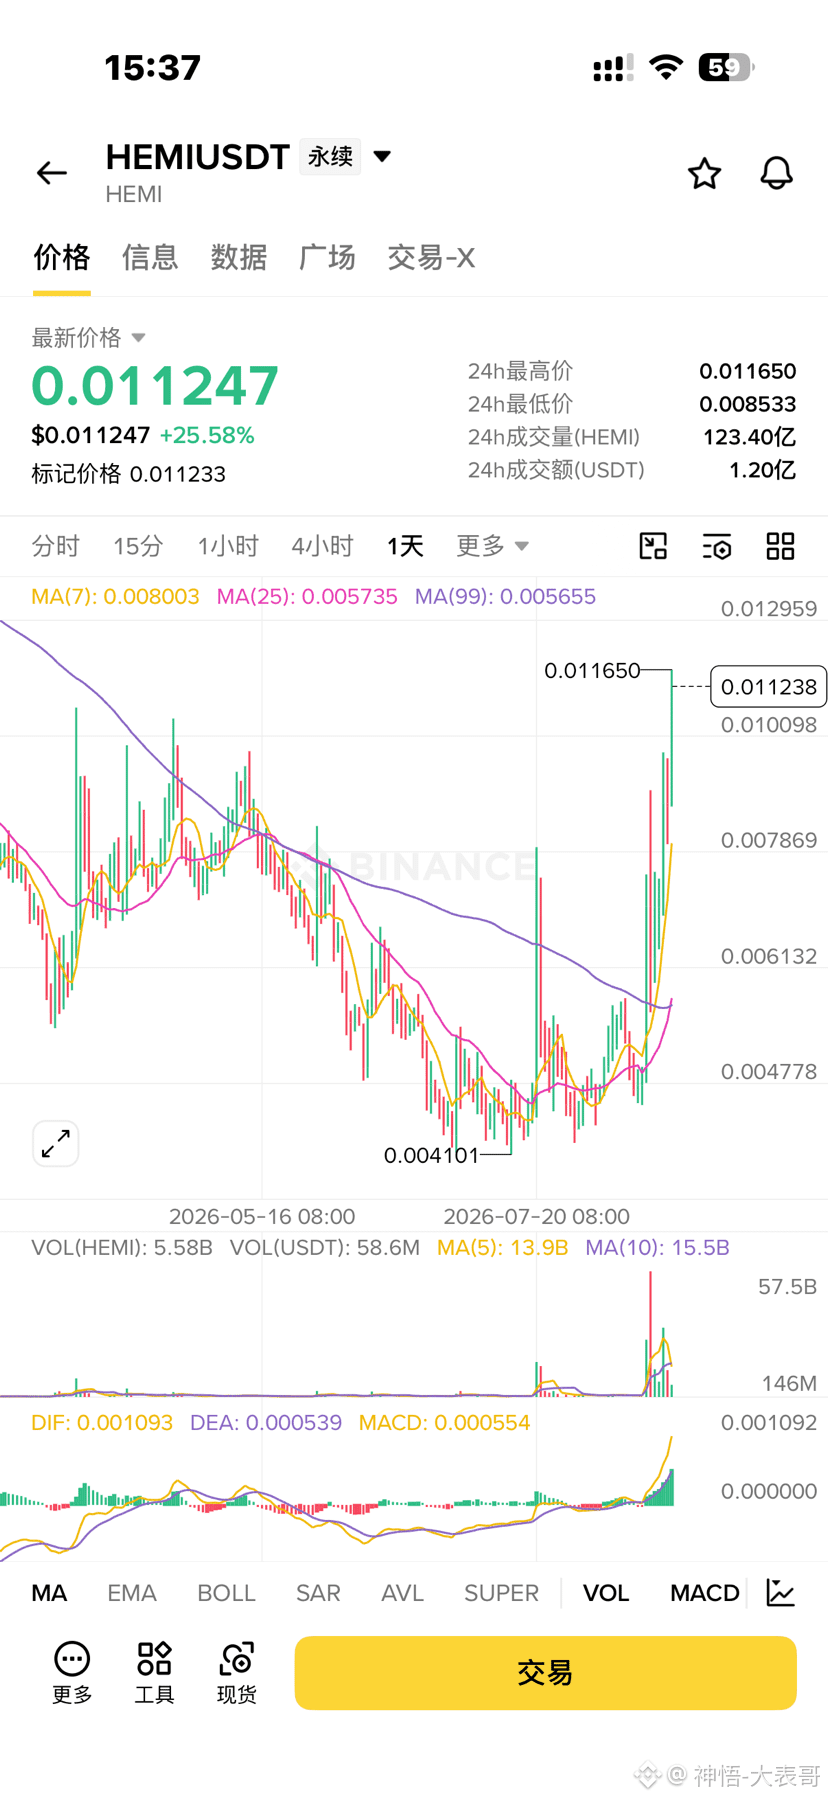Tap the 24h成交额 value 1.20亿
Viewport: 828px width, 1801px height.
click(762, 470)
